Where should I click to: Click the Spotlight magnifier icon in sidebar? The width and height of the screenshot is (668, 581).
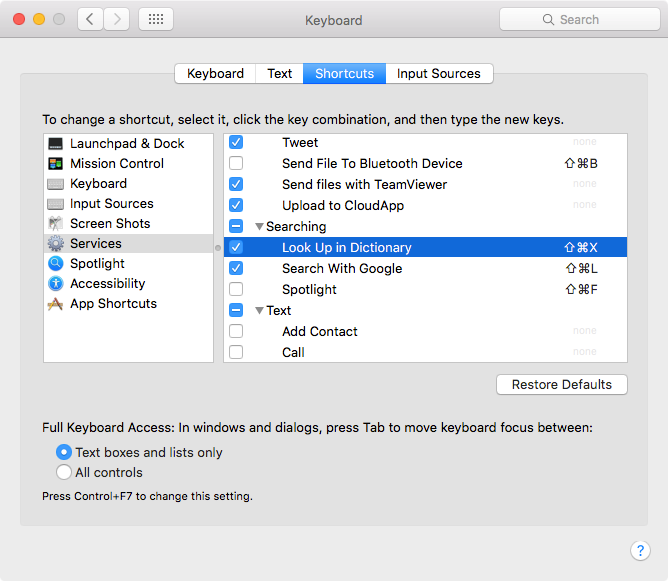pyautogui.click(x=55, y=264)
